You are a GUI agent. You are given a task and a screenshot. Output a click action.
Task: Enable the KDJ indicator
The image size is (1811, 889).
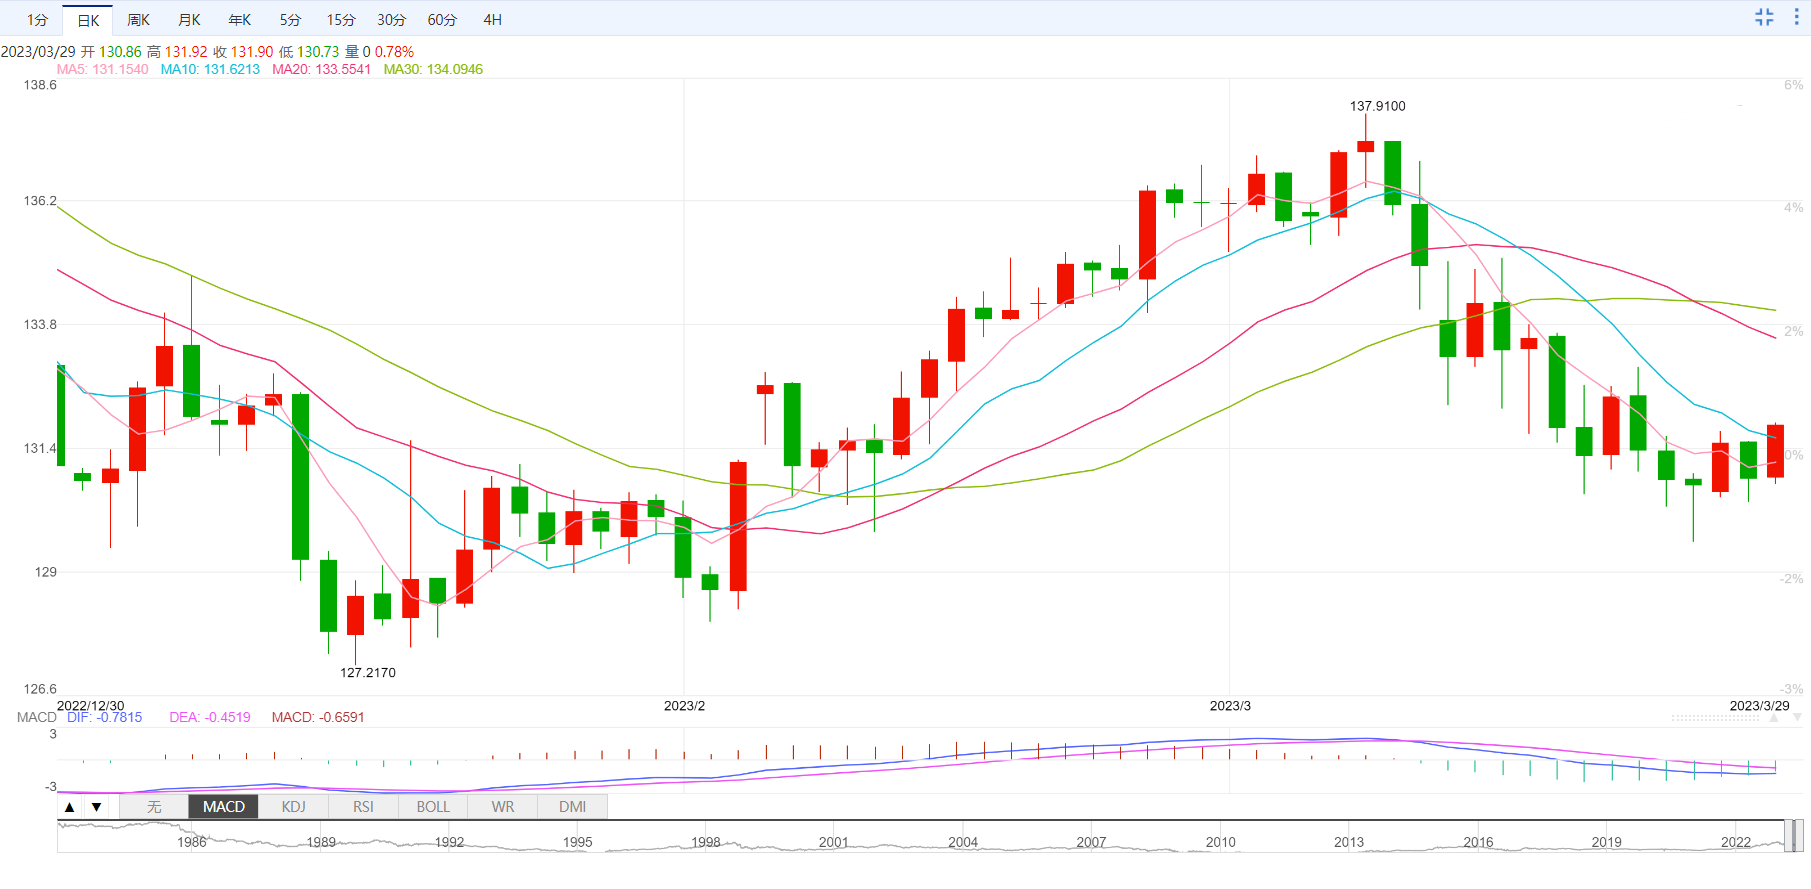[x=293, y=807]
